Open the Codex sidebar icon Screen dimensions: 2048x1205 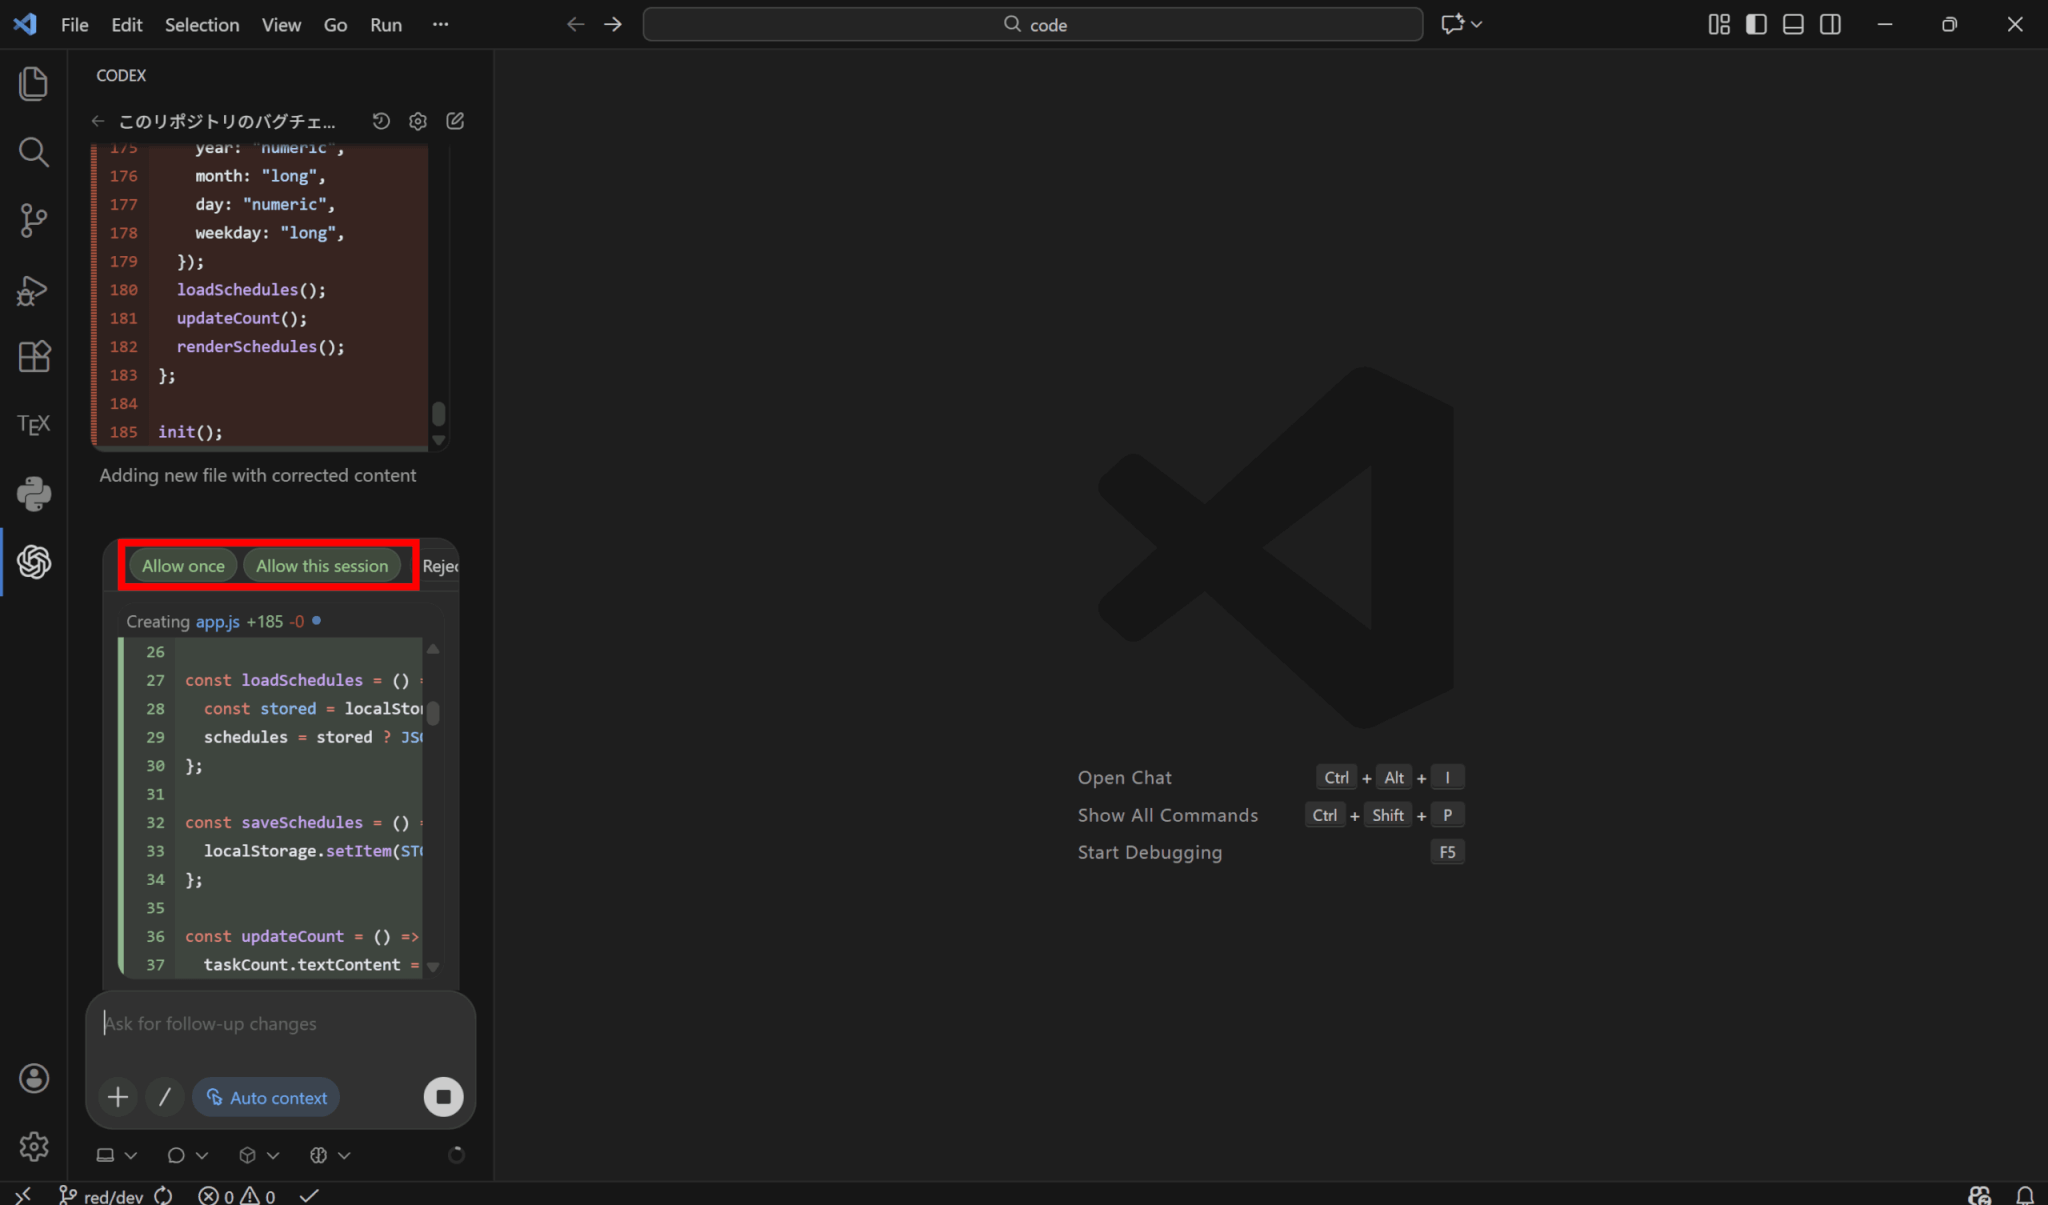pyautogui.click(x=34, y=562)
